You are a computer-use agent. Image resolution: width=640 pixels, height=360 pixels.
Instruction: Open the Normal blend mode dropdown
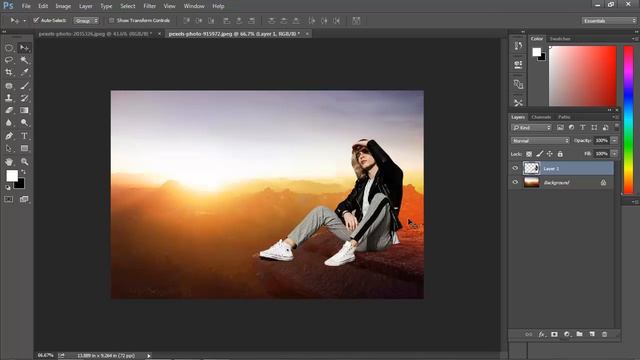pyautogui.click(x=540, y=140)
